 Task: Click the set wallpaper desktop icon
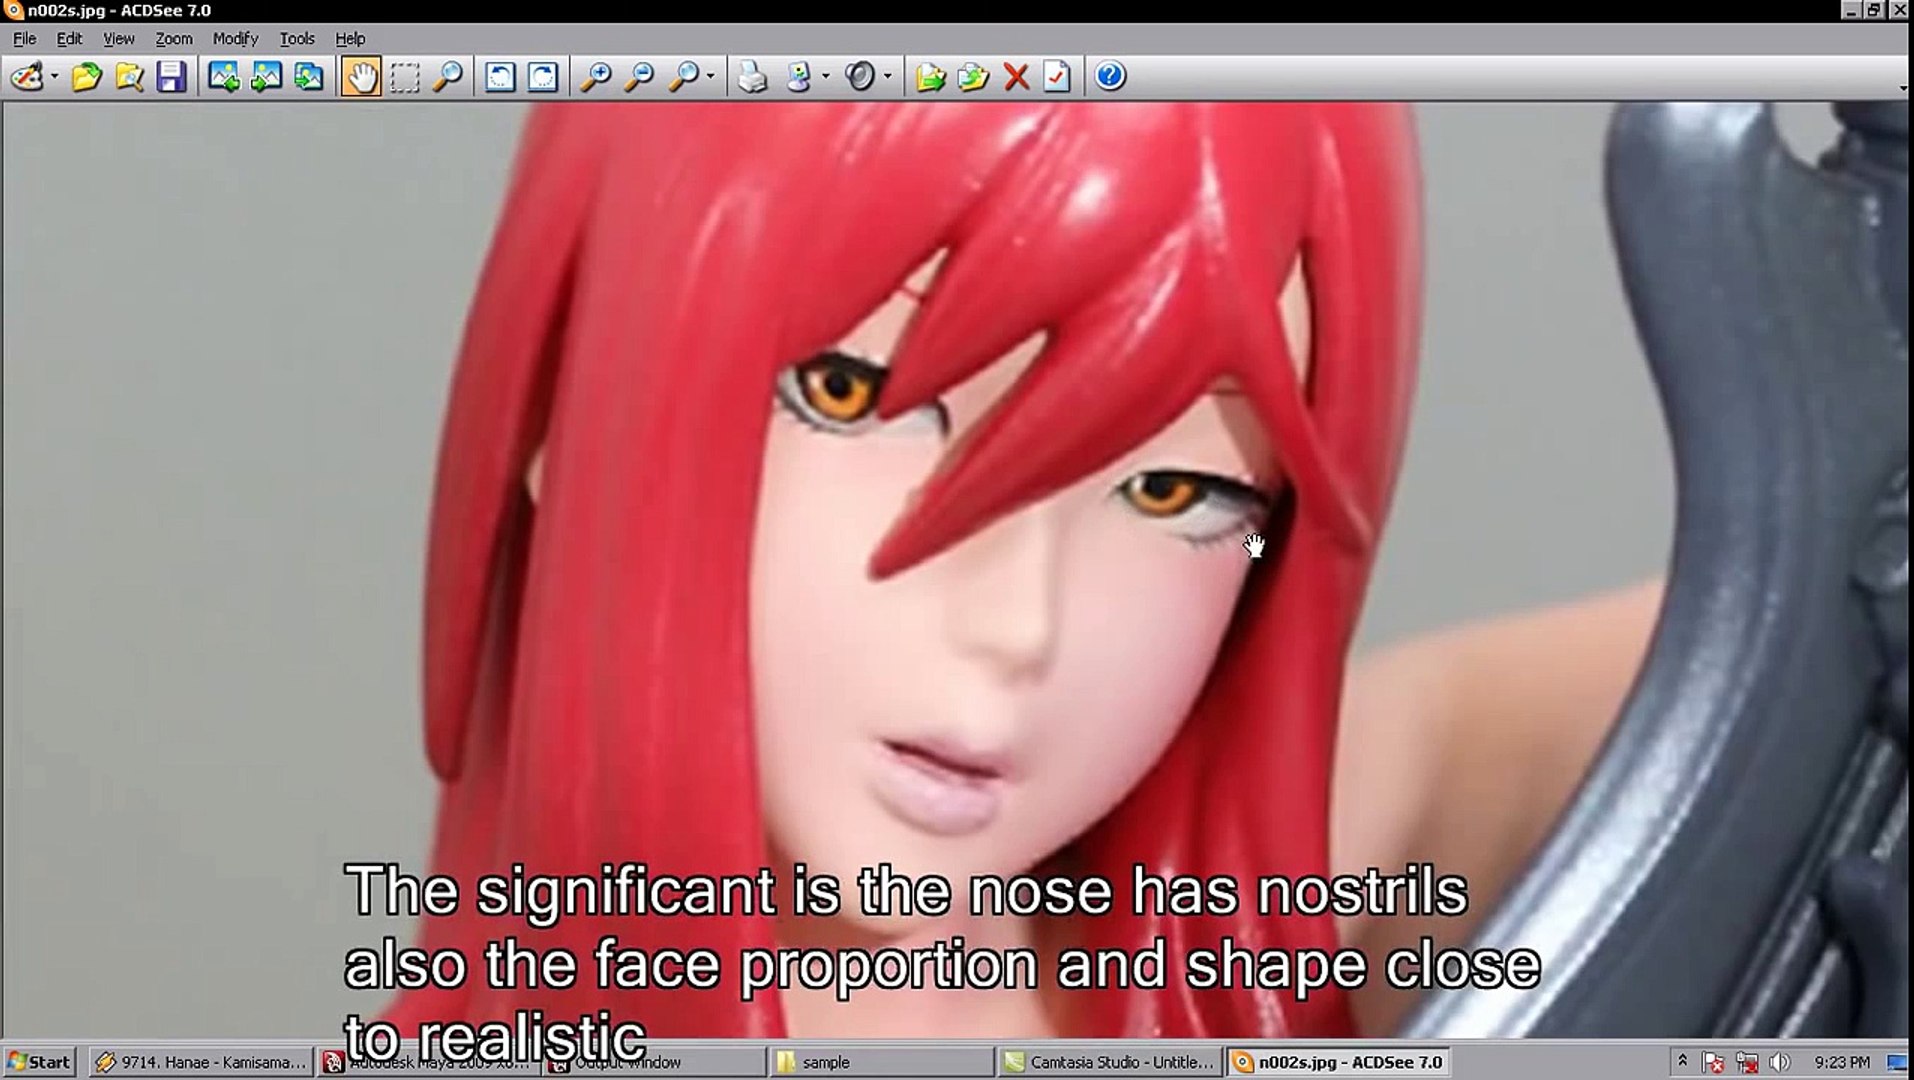tap(798, 76)
